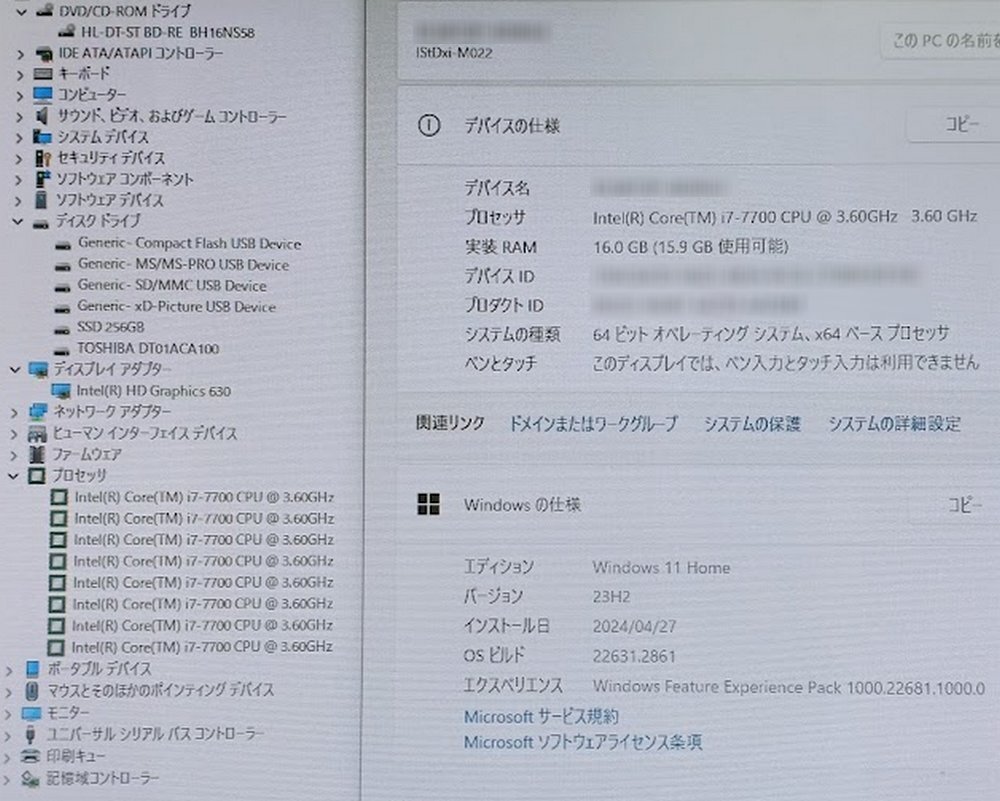Click the USB controller plug icon
This screenshot has width=1000, height=801.
tap(30, 735)
